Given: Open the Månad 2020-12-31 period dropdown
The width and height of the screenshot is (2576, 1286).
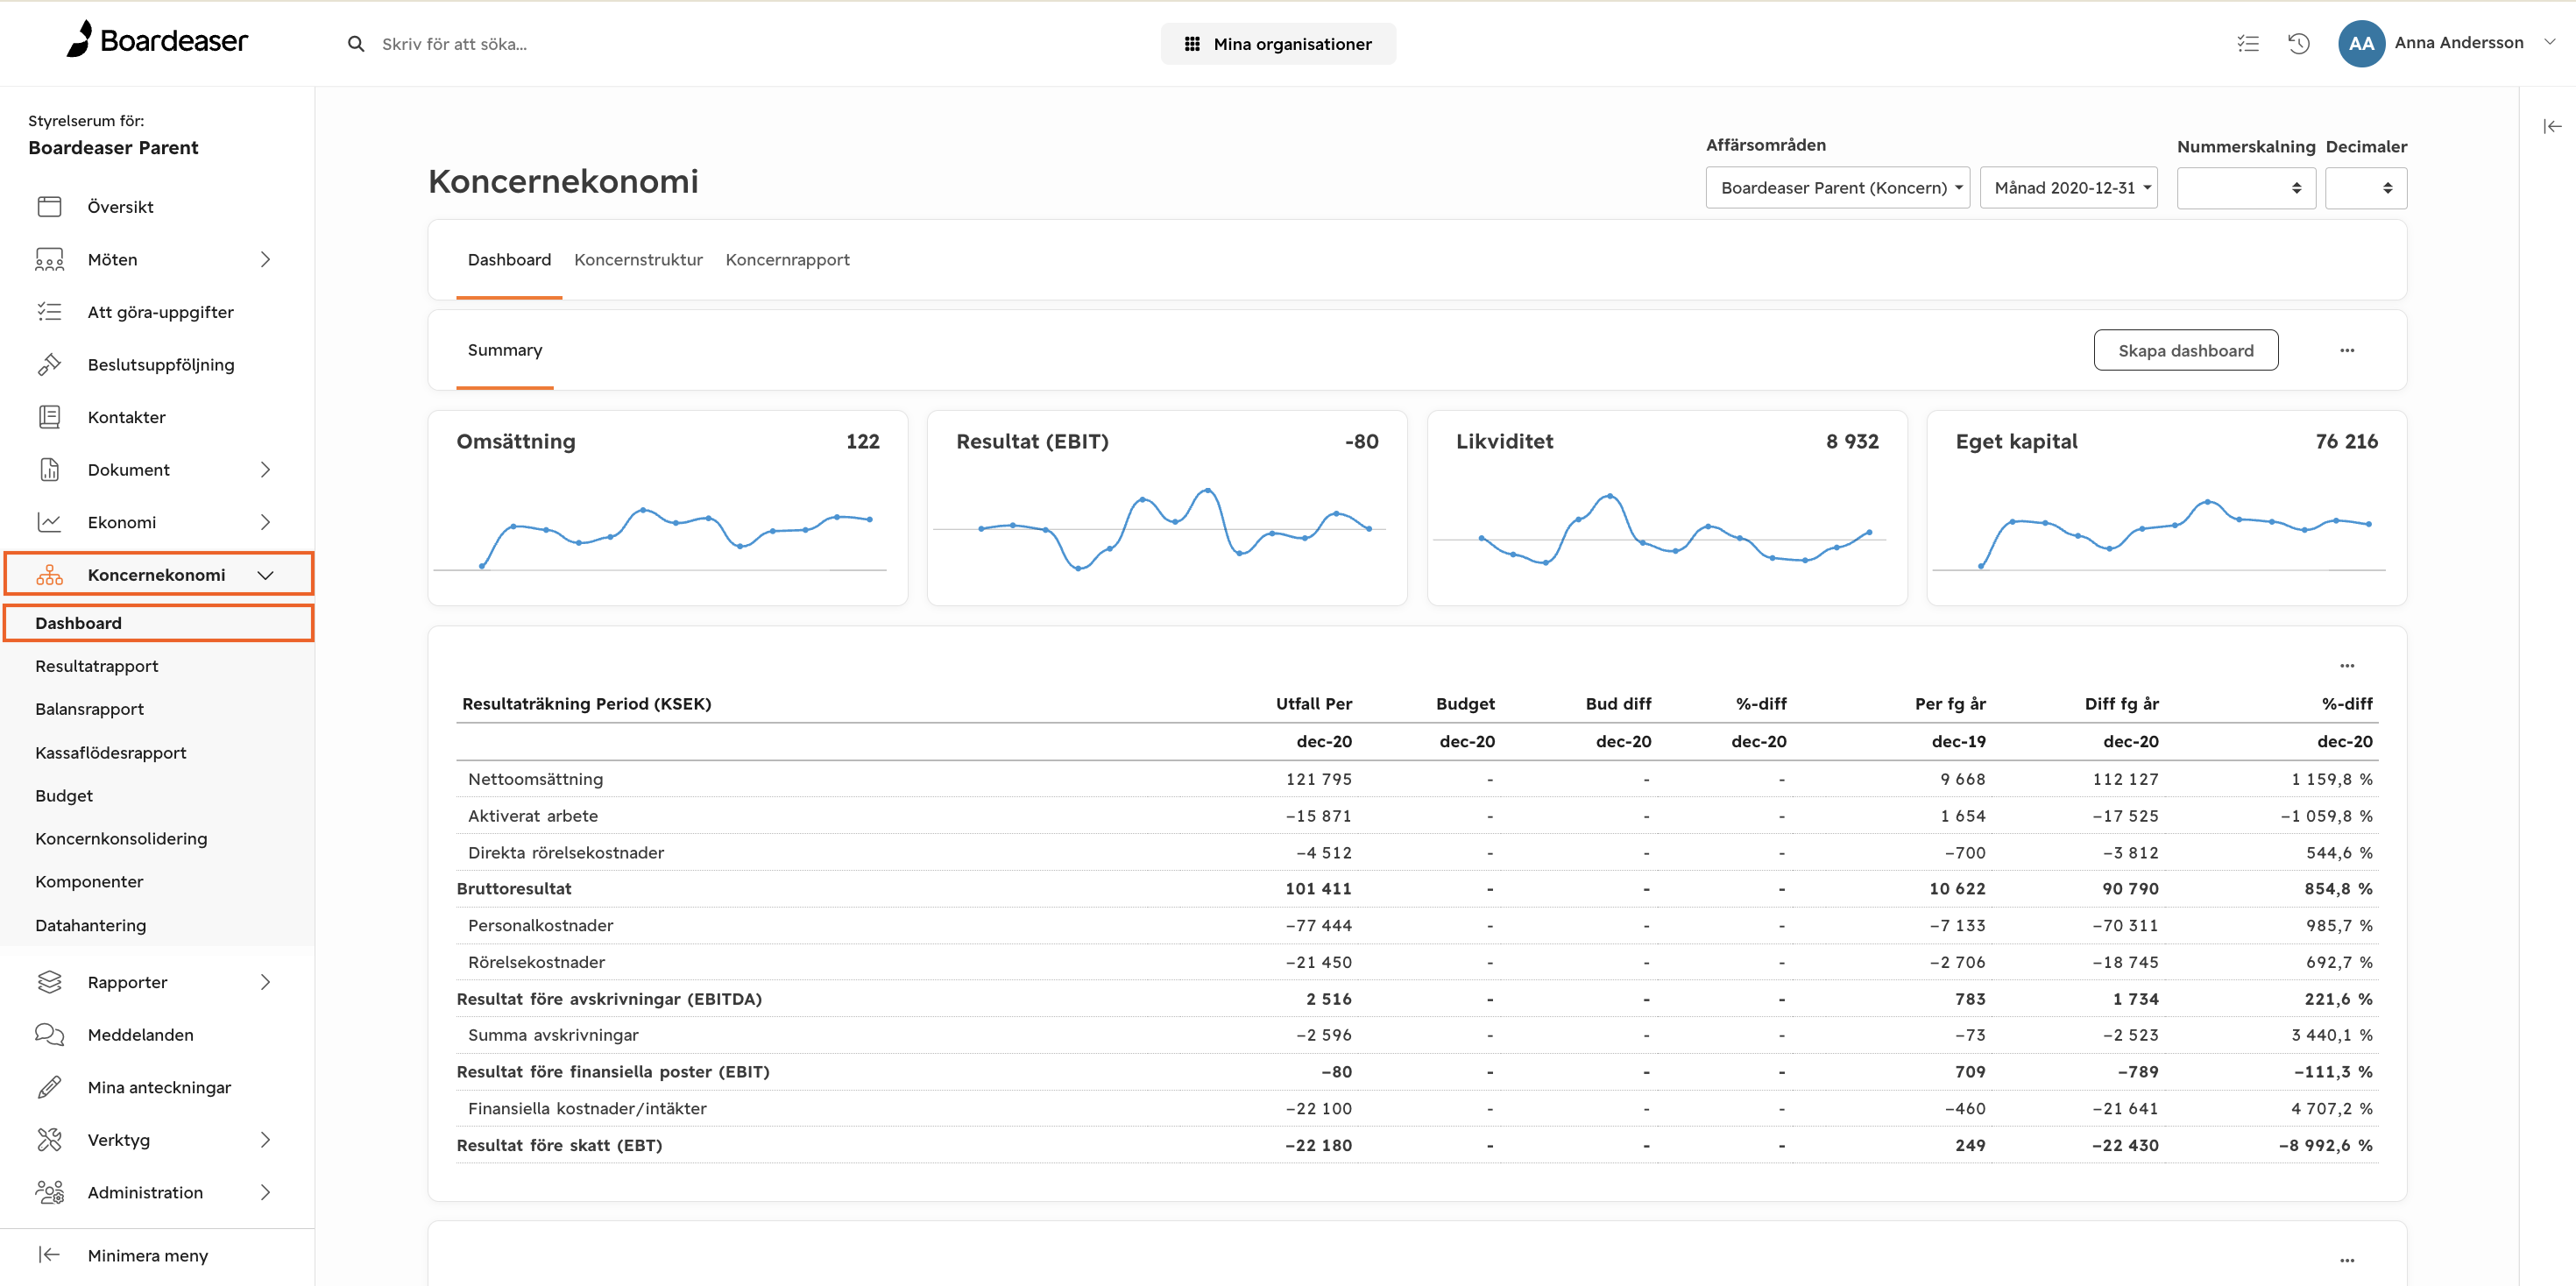Looking at the screenshot, I should click(x=2068, y=188).
